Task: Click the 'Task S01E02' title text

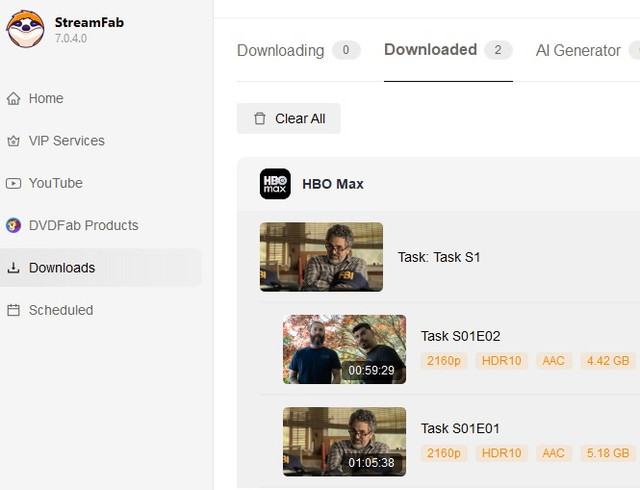Action: pos(460,336)
